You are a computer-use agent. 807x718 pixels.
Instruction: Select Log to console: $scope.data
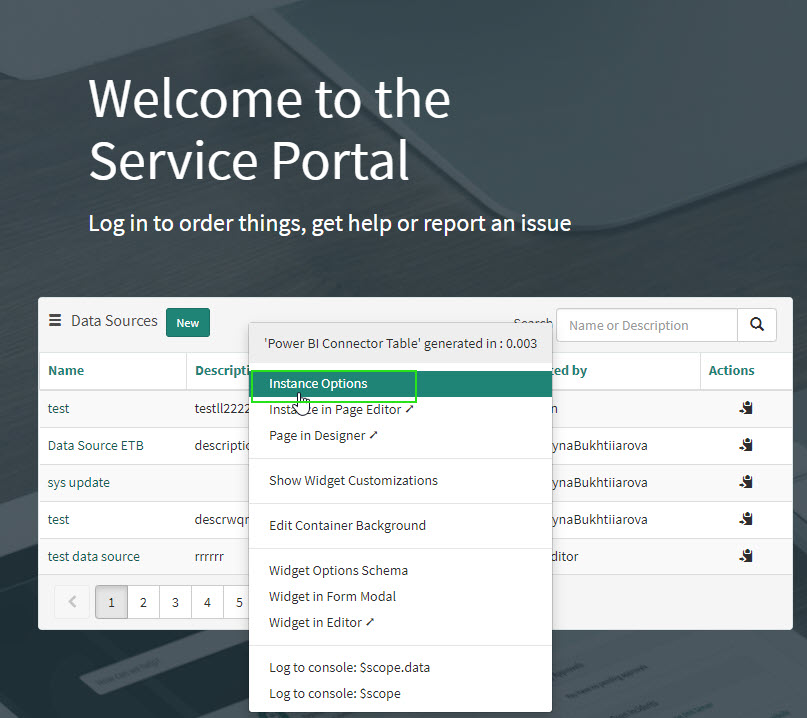tap(349, 668)
